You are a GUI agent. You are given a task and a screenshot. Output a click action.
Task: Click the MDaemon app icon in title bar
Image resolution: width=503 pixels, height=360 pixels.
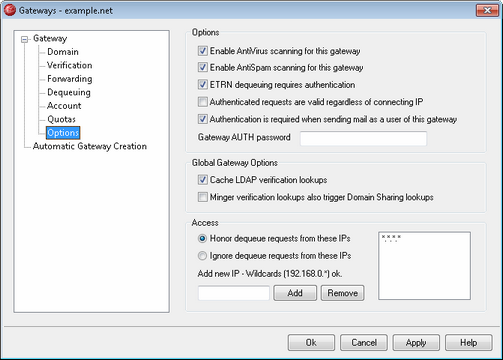(10, 10)
